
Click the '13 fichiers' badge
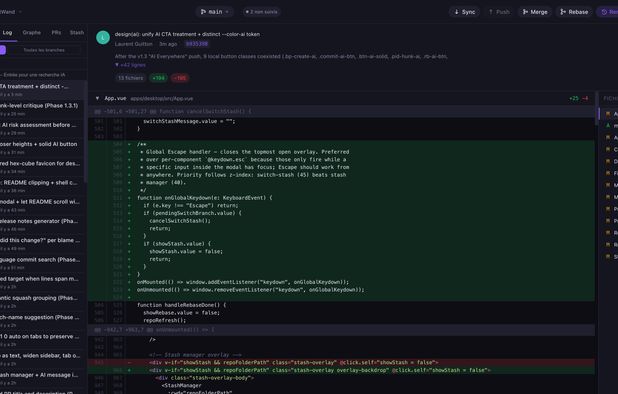[x=130, y=78]
